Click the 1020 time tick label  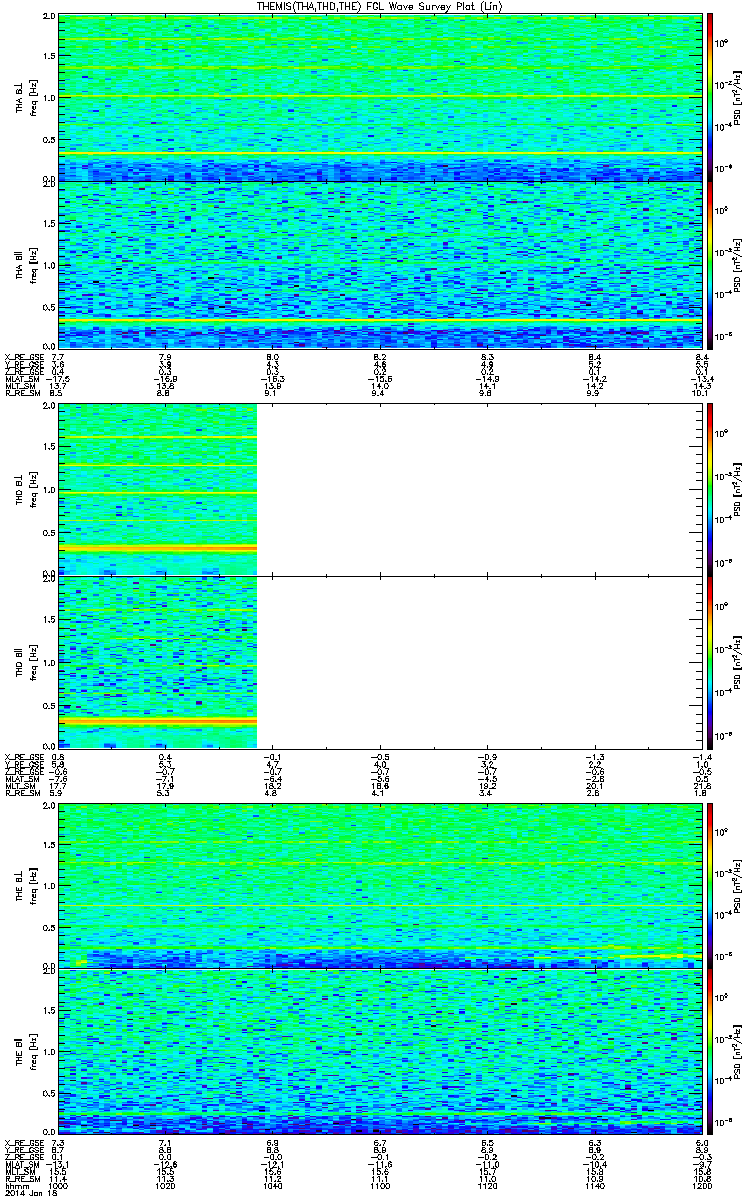point(166,1185)
